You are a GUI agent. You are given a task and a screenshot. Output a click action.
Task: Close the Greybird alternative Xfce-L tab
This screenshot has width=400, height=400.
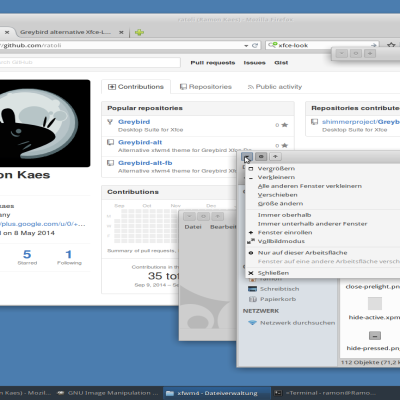pos(121,32)
